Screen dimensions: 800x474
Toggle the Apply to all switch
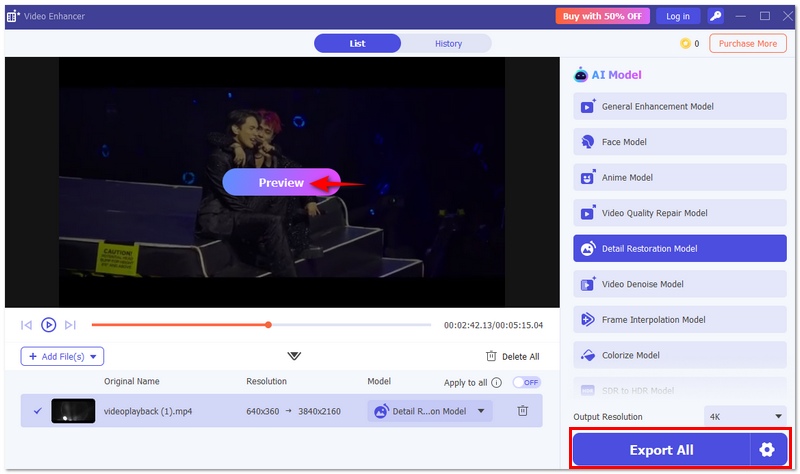point(526,382)
